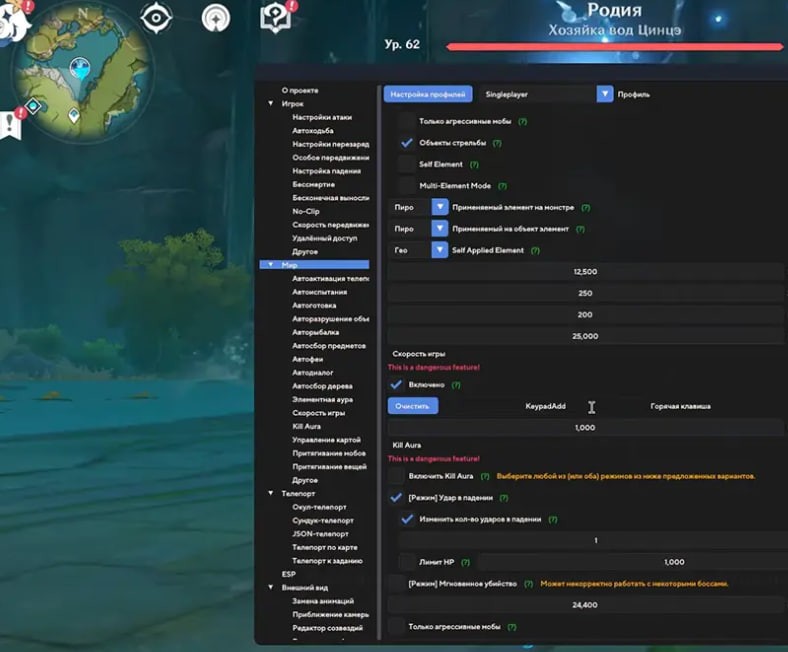The image size is (788, 652).
Task: Click the 12,500 value slider
Action: click(x=586, y=272)
